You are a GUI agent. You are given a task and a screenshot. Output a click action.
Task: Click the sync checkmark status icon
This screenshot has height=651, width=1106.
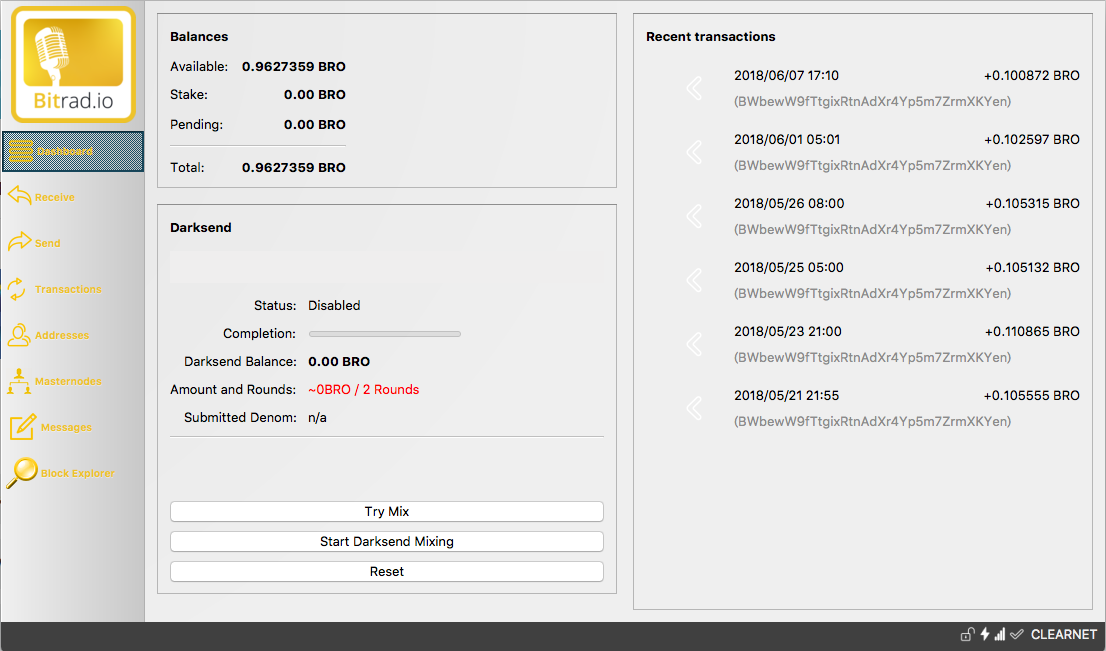click(x=1017, y=634)
